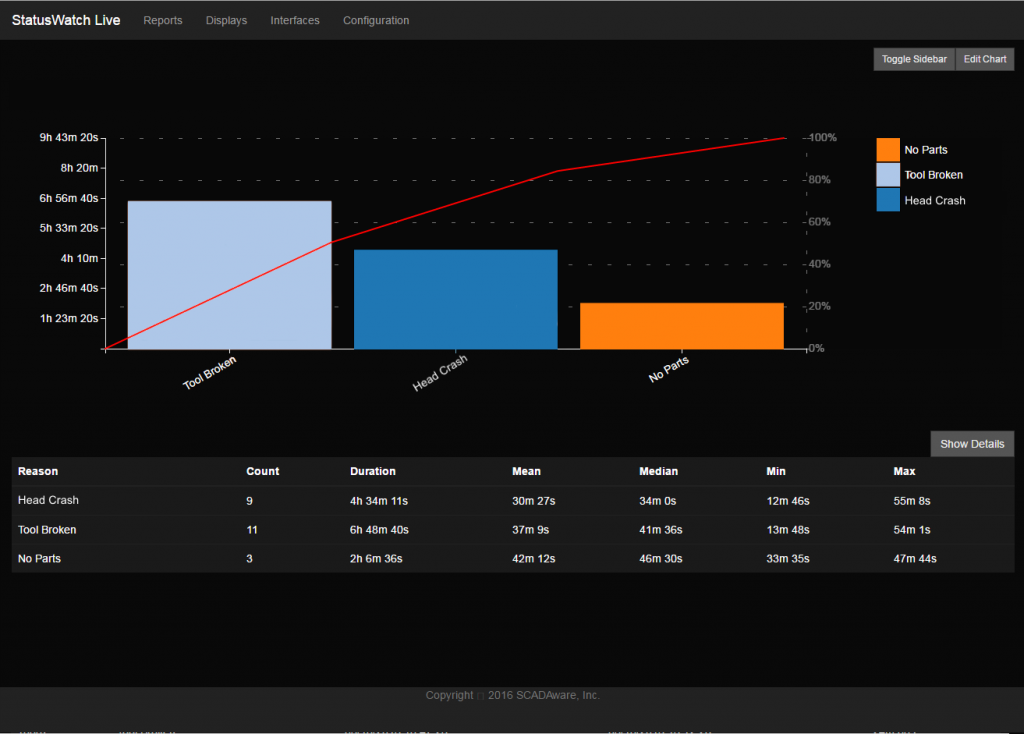
Task: Go to StatusWatch Live home
Action: pyautogui.click(x=65, y=20)
